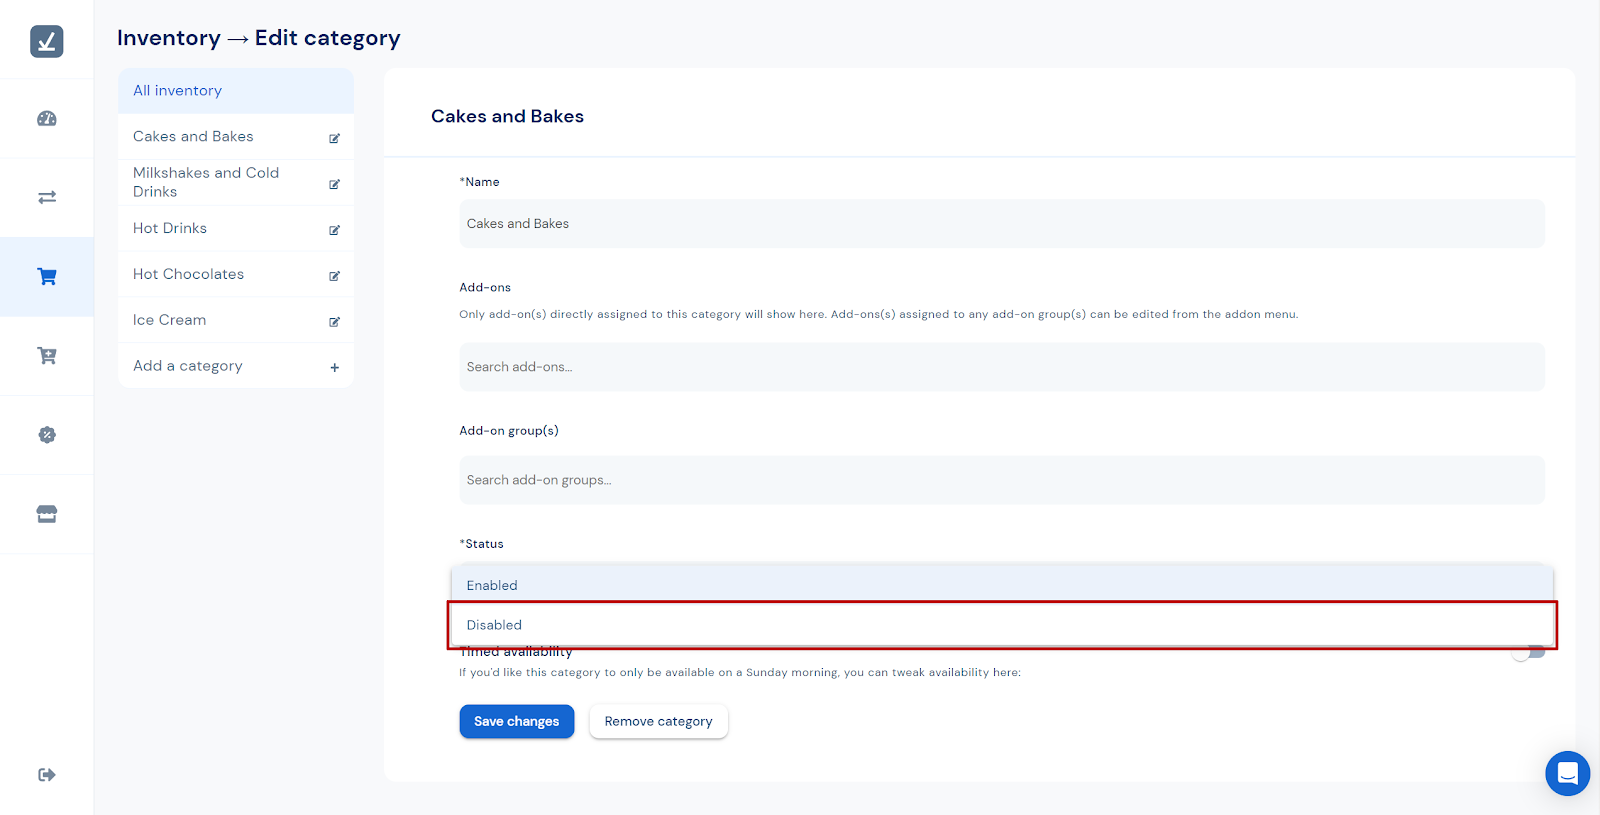
Task: Open the Hot Drinks category
Action: tap(170, 228)
